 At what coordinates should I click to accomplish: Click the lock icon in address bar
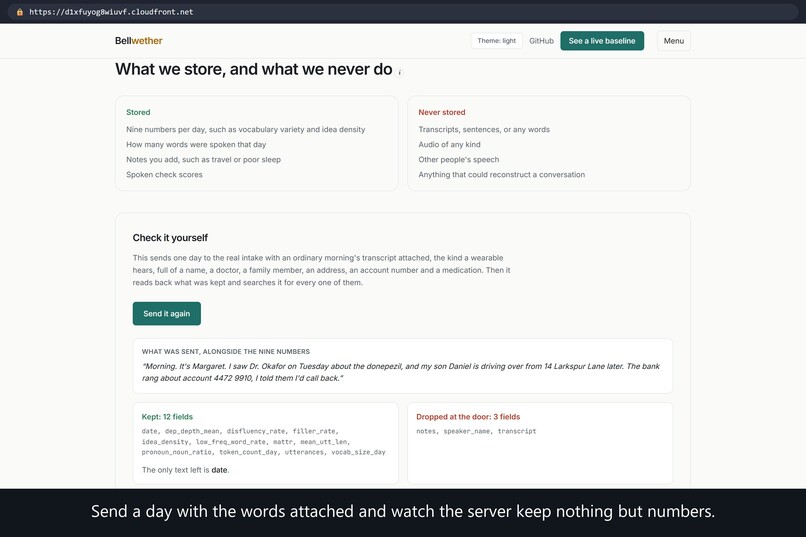[20, 12]
